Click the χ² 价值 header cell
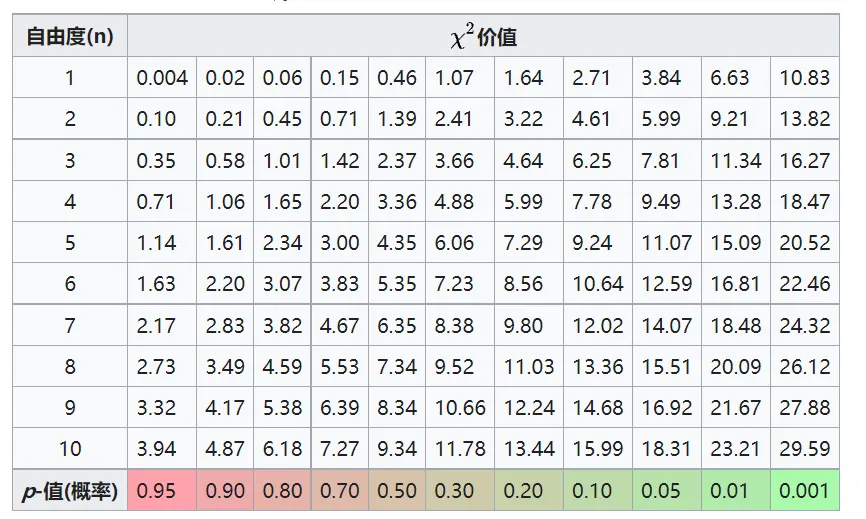 click(483, 38)
